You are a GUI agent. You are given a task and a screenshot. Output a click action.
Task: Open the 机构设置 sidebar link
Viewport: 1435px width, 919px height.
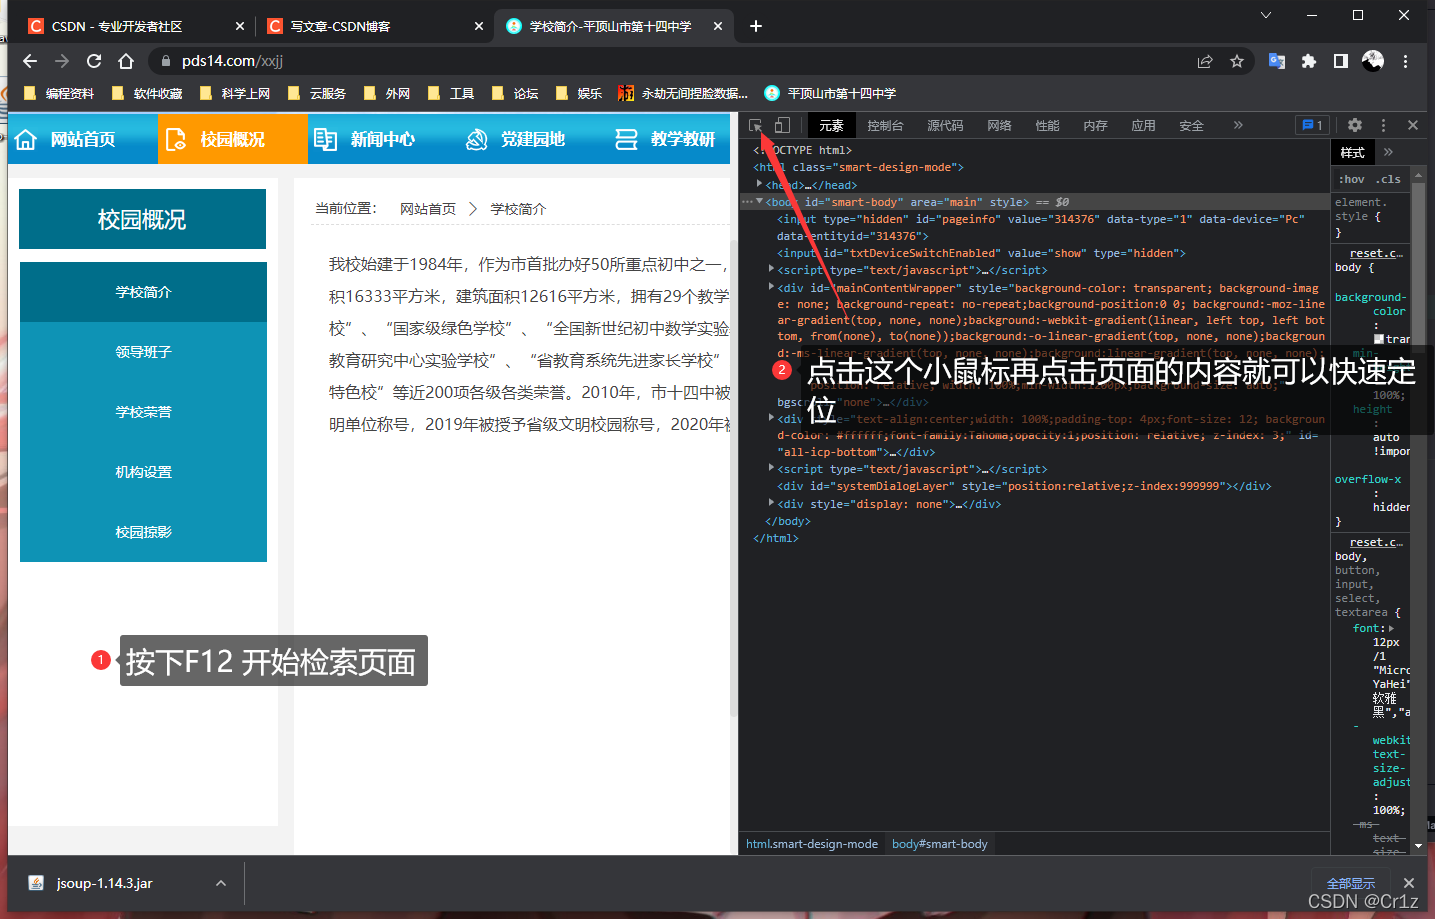click(x=143, y=472)
